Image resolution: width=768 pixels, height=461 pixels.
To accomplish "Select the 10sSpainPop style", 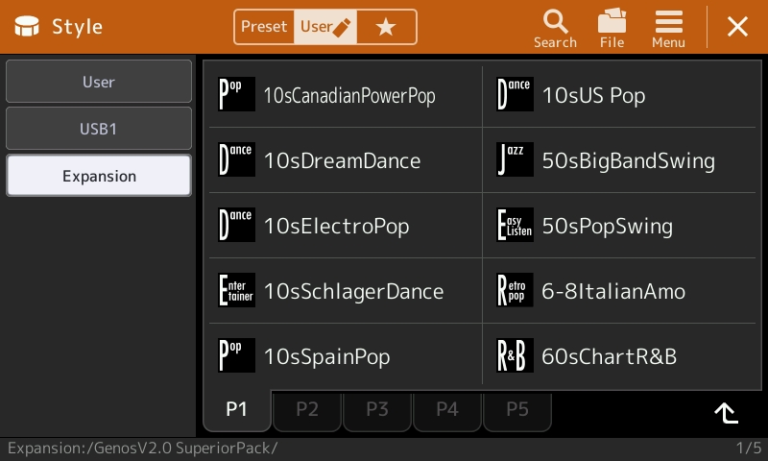I will (345, 356).
